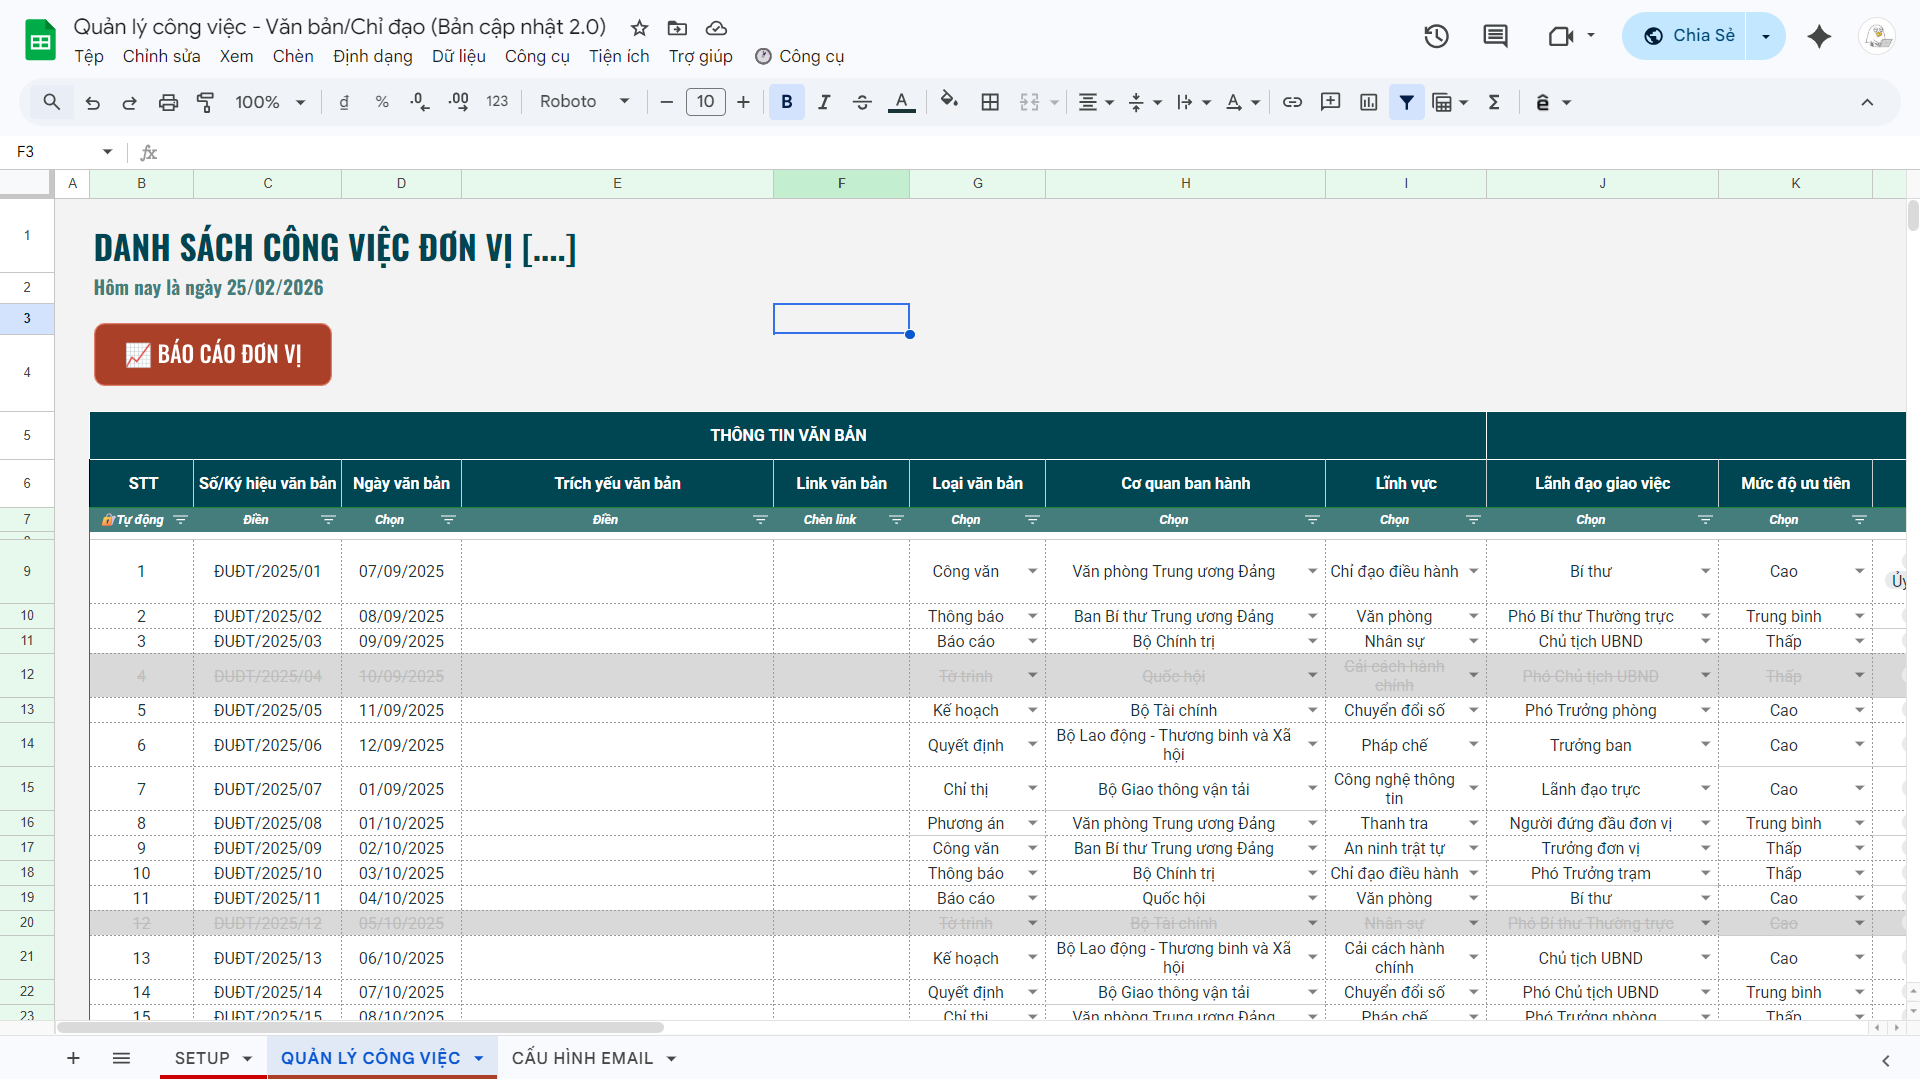Viewport: 1920px width, 1080px height.
Task: Open version history clock icon
Action: (1436, 37)
